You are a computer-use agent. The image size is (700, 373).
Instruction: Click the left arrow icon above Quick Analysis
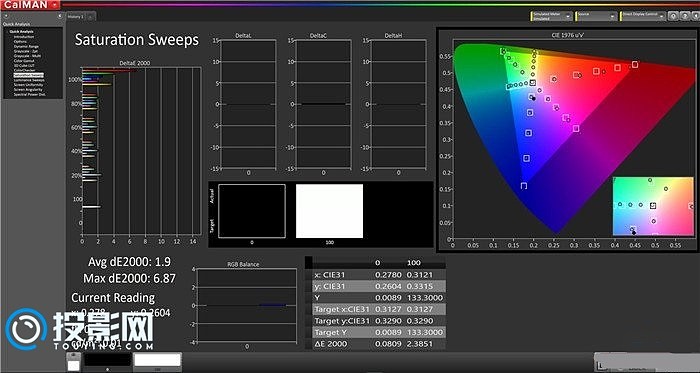tap(5, 16)
